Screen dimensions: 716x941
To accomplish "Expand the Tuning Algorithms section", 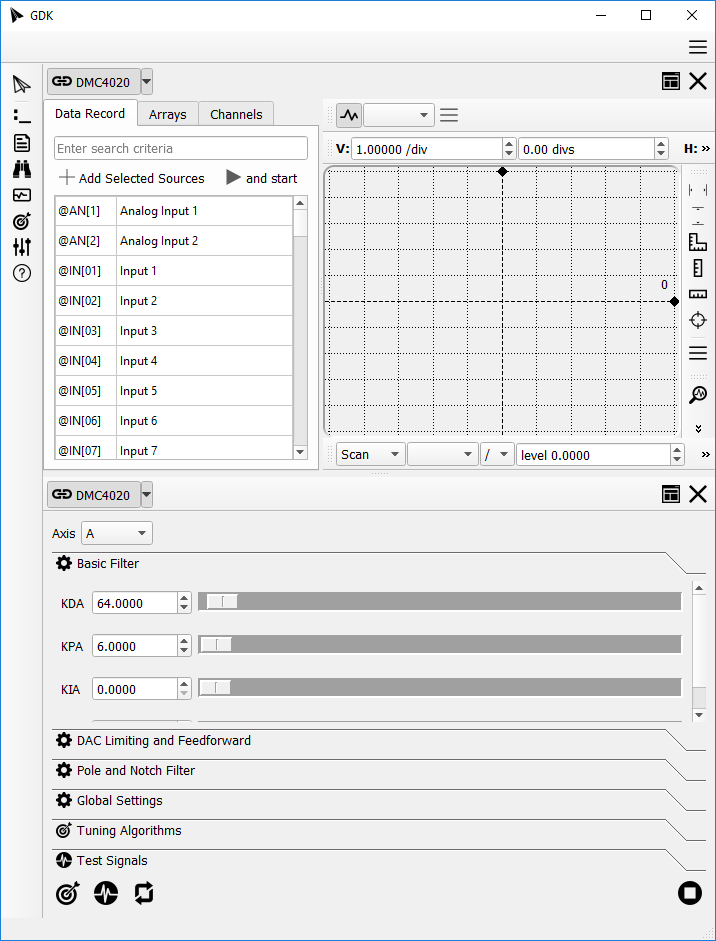I will coord(129,831).
